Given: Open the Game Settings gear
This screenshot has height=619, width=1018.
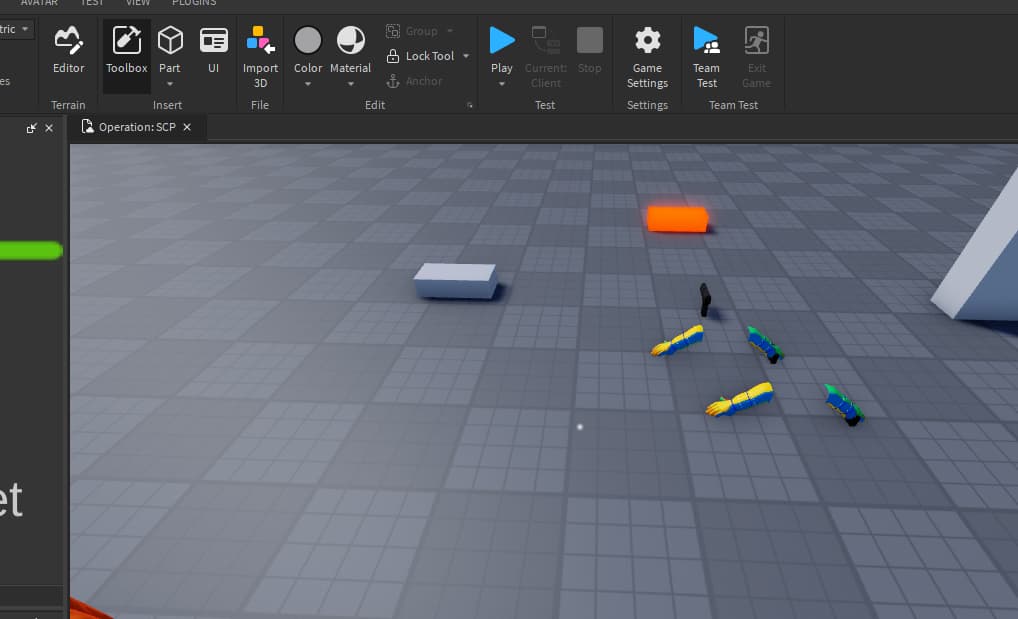Looking at the screenshot, I should pos(647,50).
